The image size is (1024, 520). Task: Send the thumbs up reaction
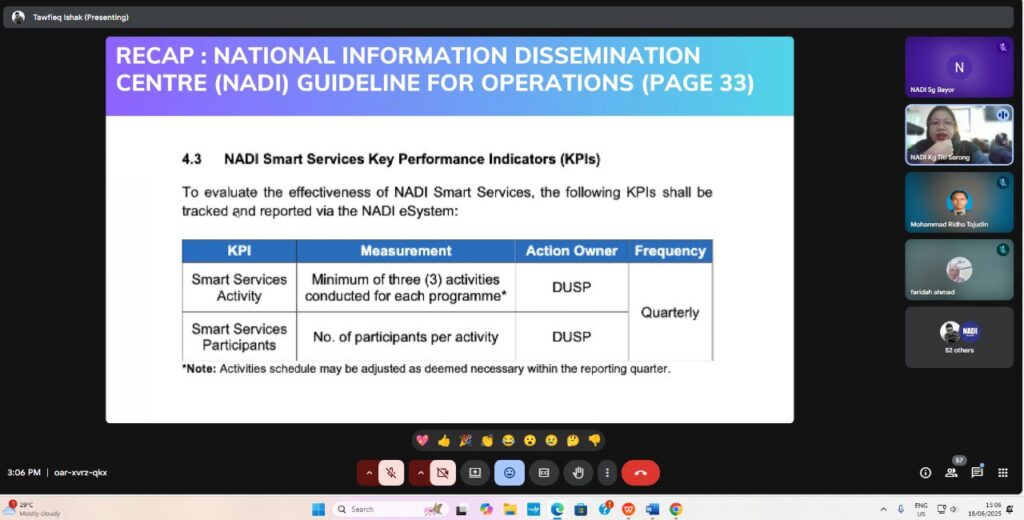point(444,440)
